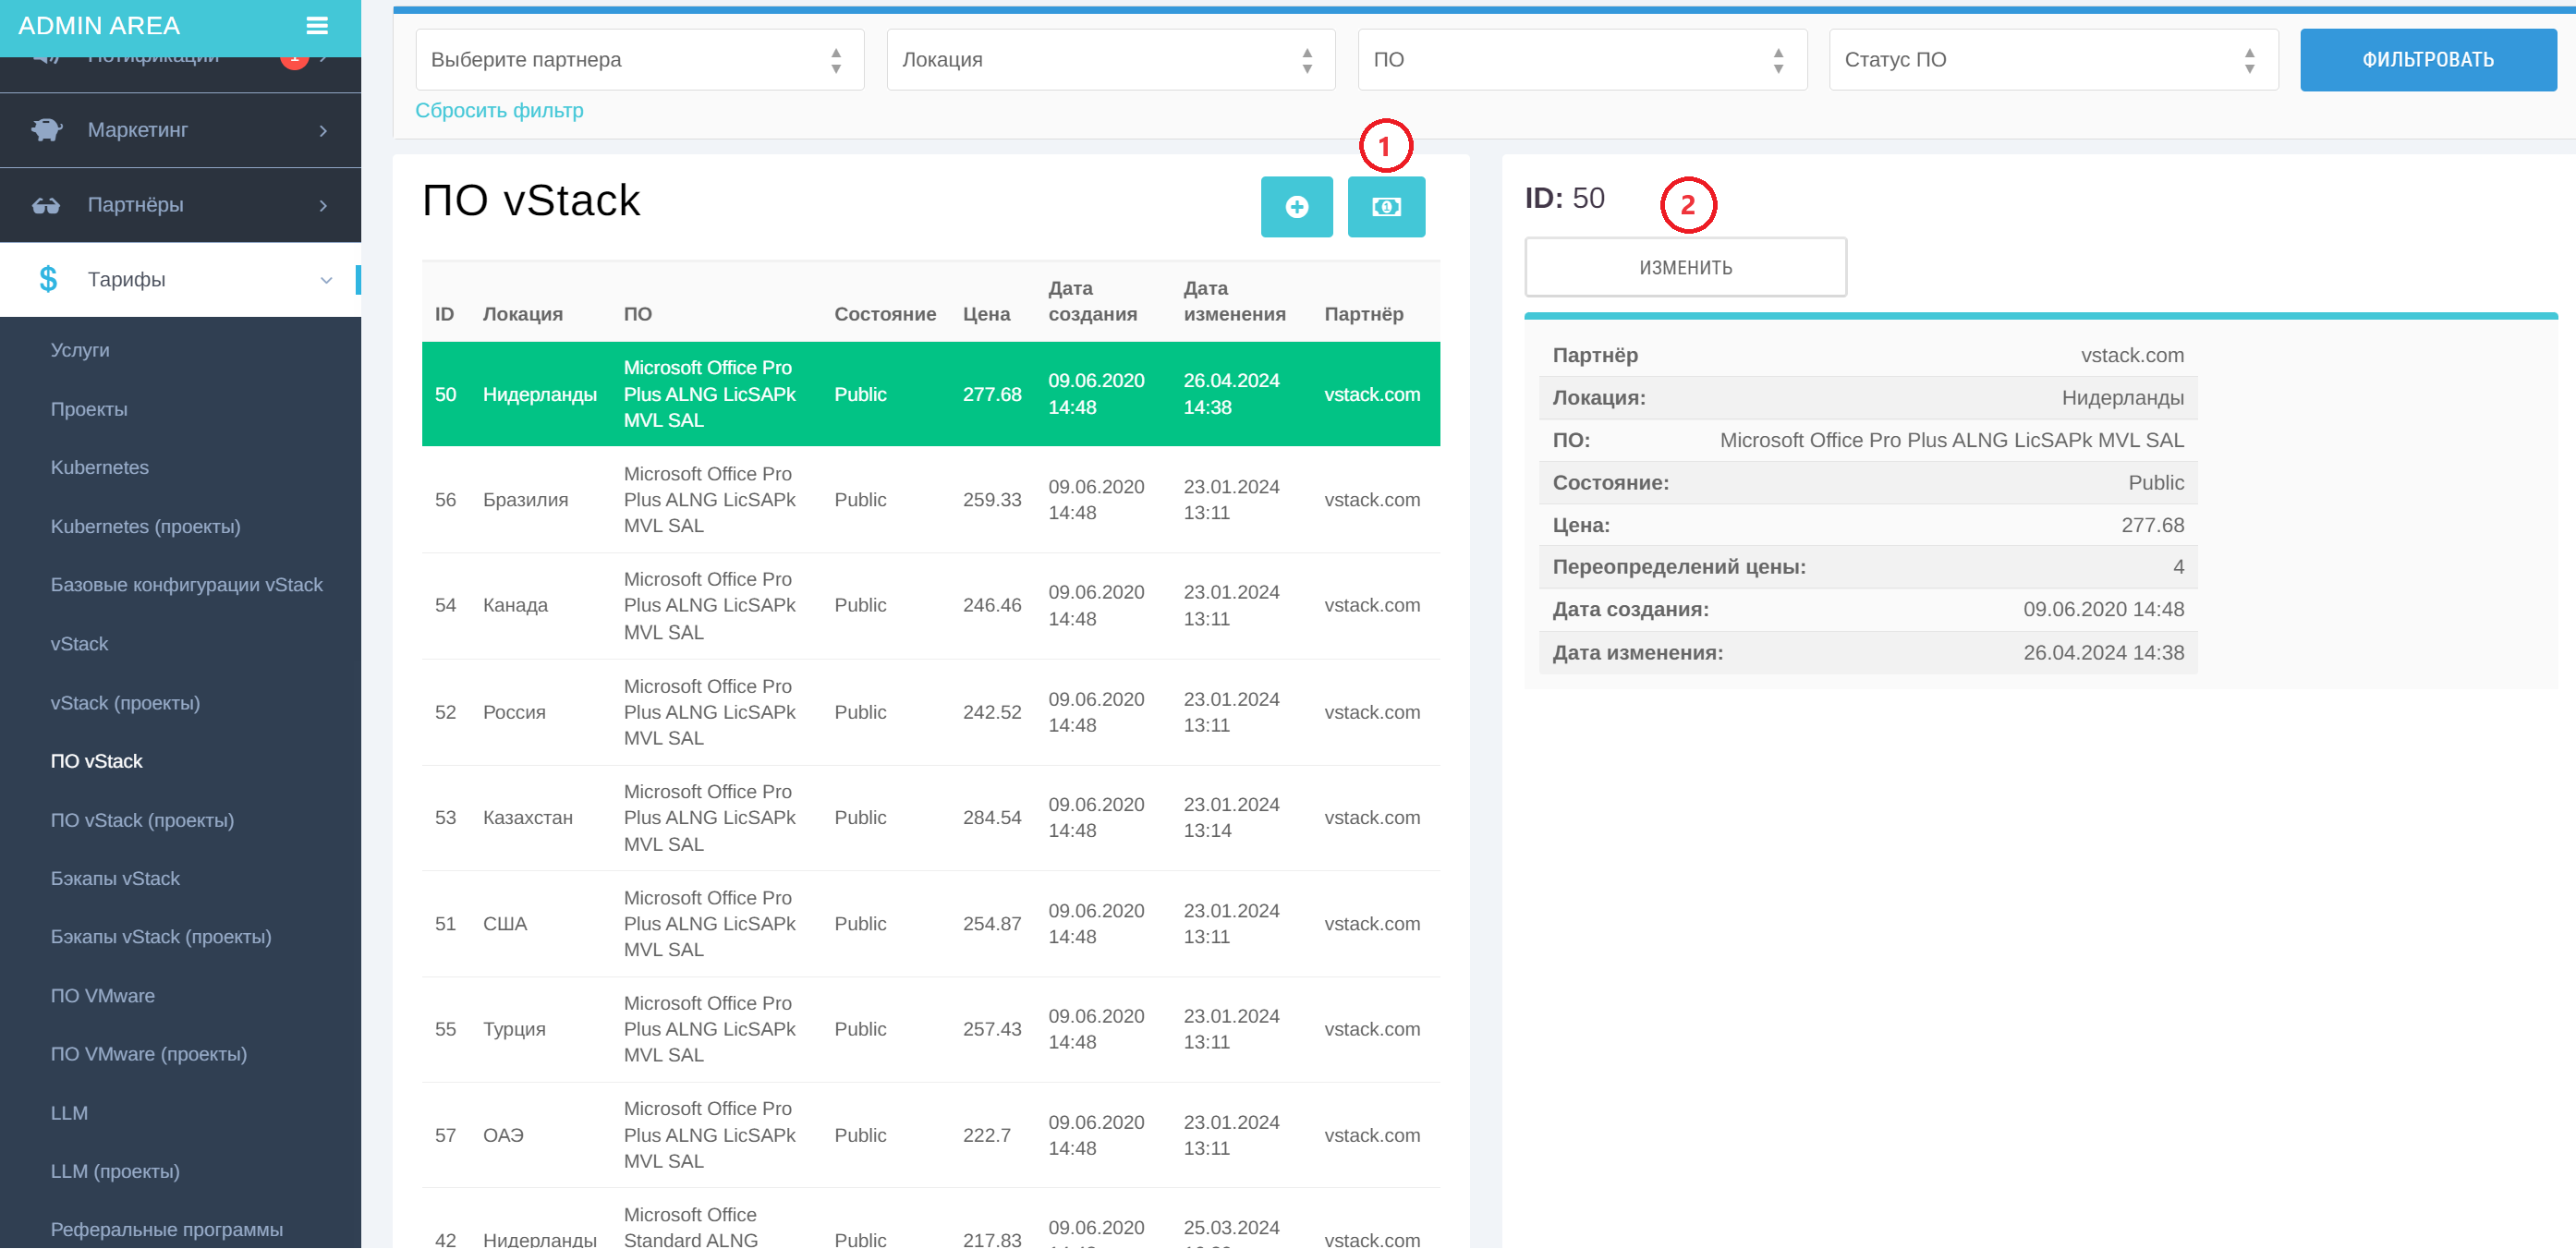Click the Дата изменения column header
This screenshot has width=2576, height=1249.
(1234, 301)
